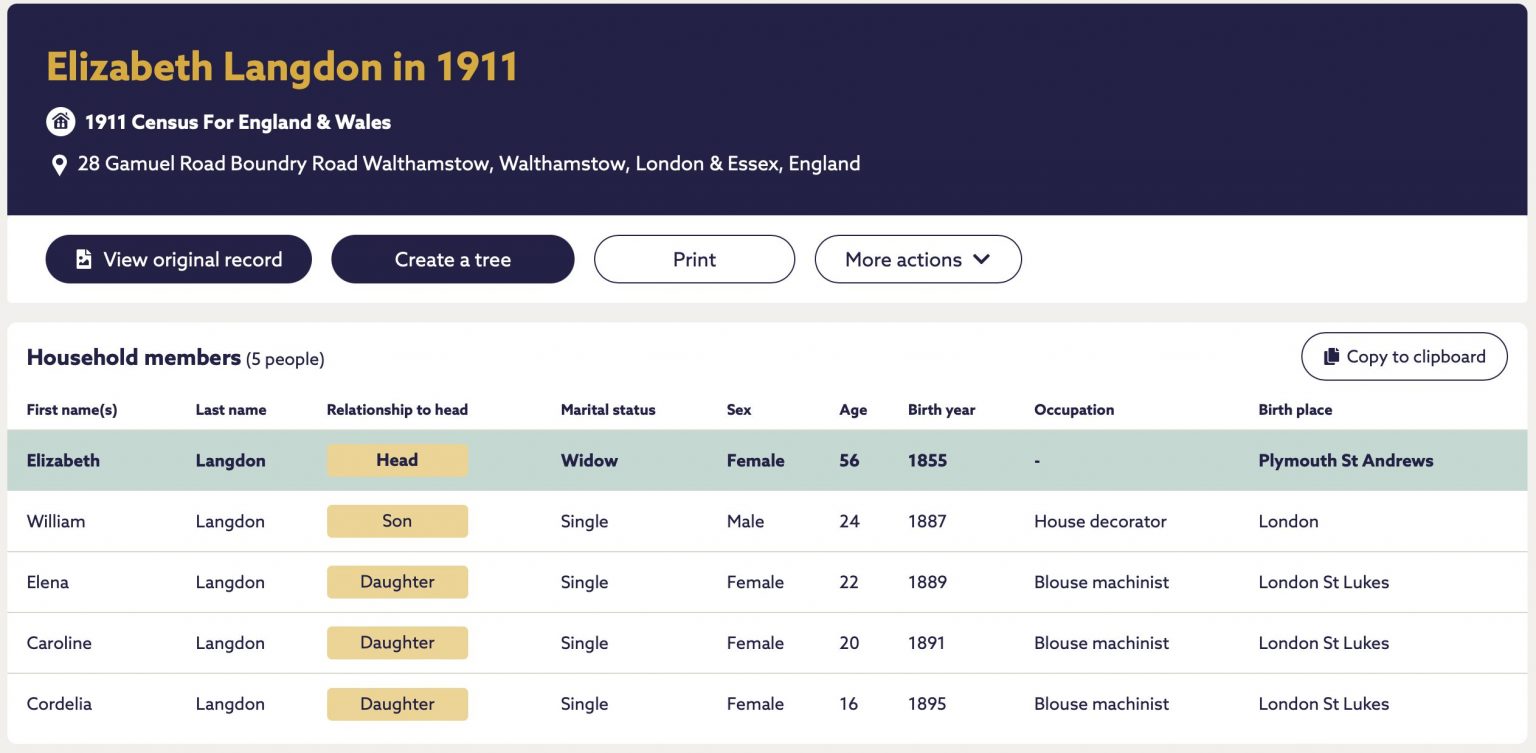Click the clipboard icon in Copy to clipboard
Image resolution: width=1536 pixels, height=753 pixels.
(1331, 357)
